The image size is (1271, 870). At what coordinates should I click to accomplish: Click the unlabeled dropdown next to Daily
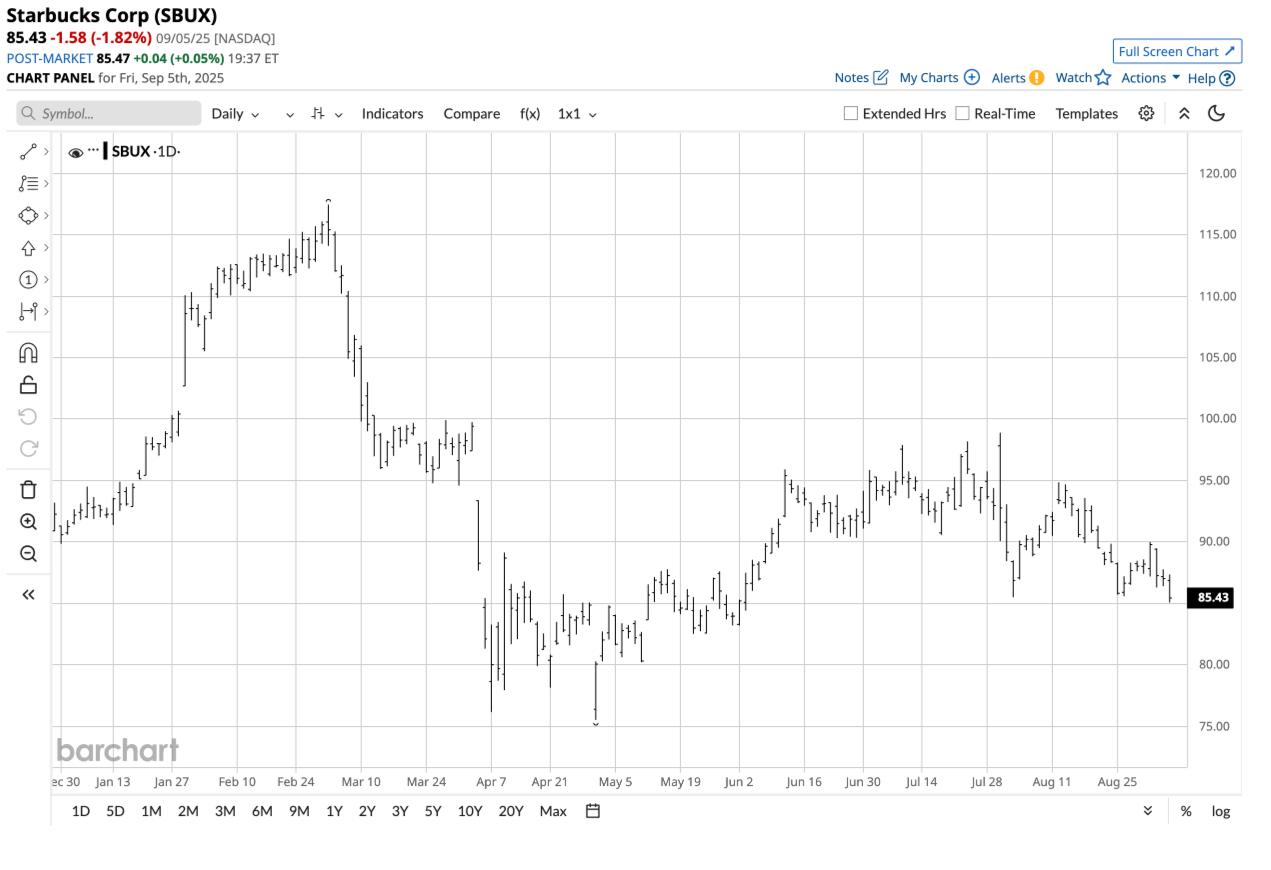coord(290,114)
